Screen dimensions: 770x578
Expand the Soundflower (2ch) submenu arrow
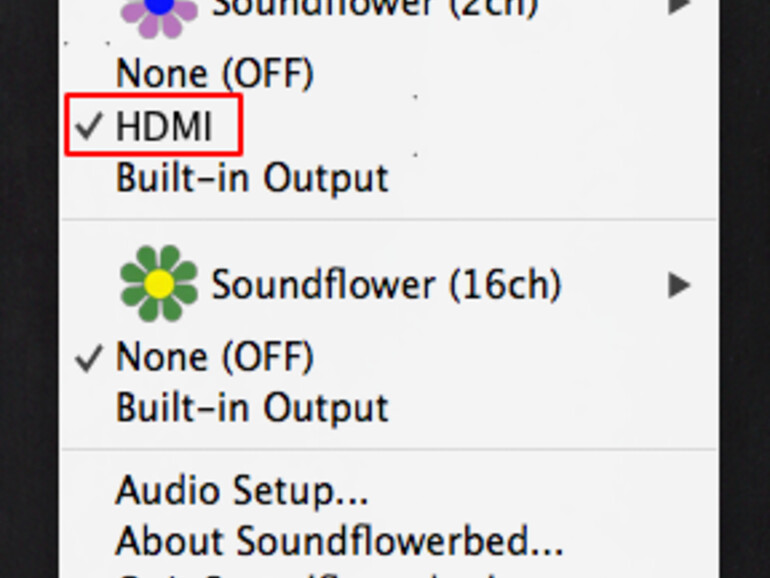click(679, 6)
